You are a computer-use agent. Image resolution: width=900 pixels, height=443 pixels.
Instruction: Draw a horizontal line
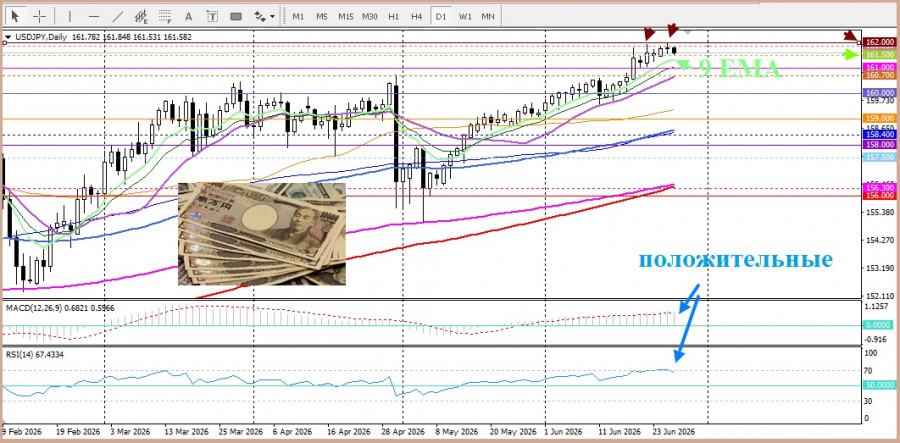click(x=94, y=16)
